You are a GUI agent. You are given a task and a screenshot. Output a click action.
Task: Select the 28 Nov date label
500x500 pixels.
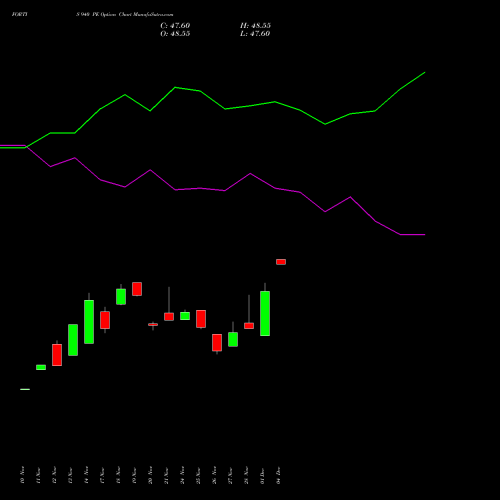[x=246, y=475]
